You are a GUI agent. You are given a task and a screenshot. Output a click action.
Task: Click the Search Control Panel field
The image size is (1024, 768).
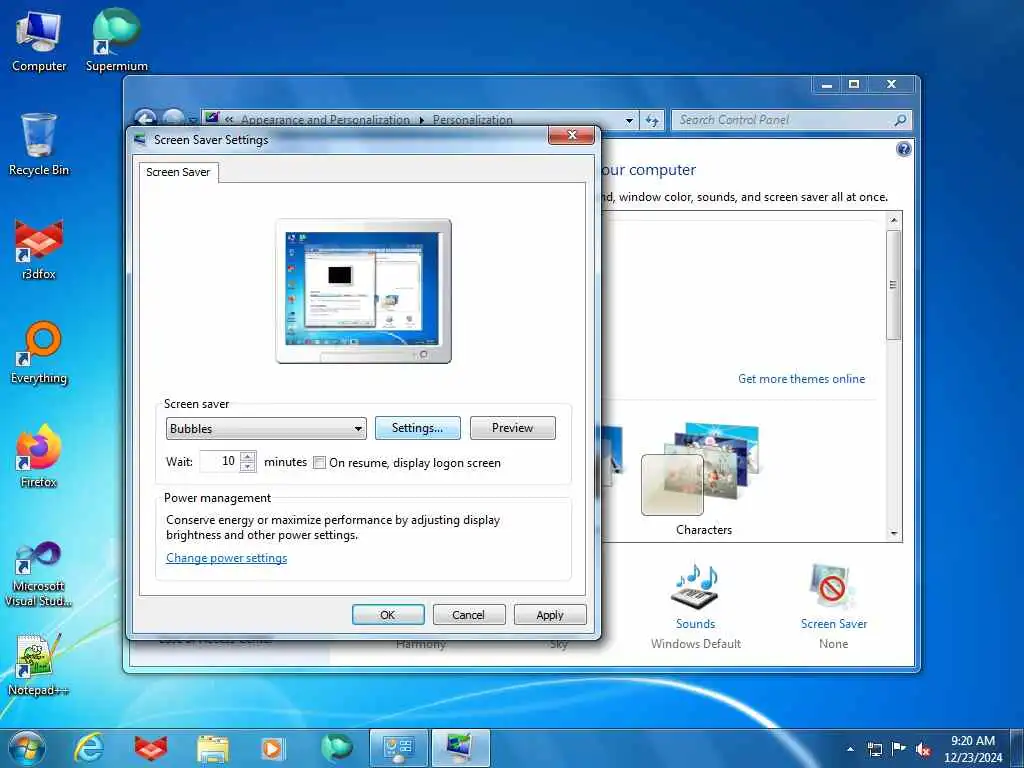click(x=784, y=120)
